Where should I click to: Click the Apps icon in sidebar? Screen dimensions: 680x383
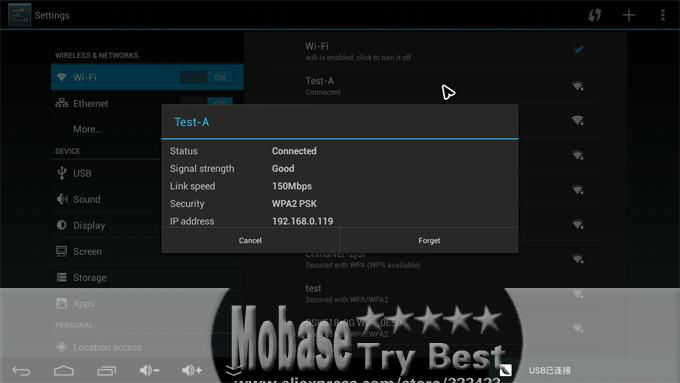coord(62,303)
